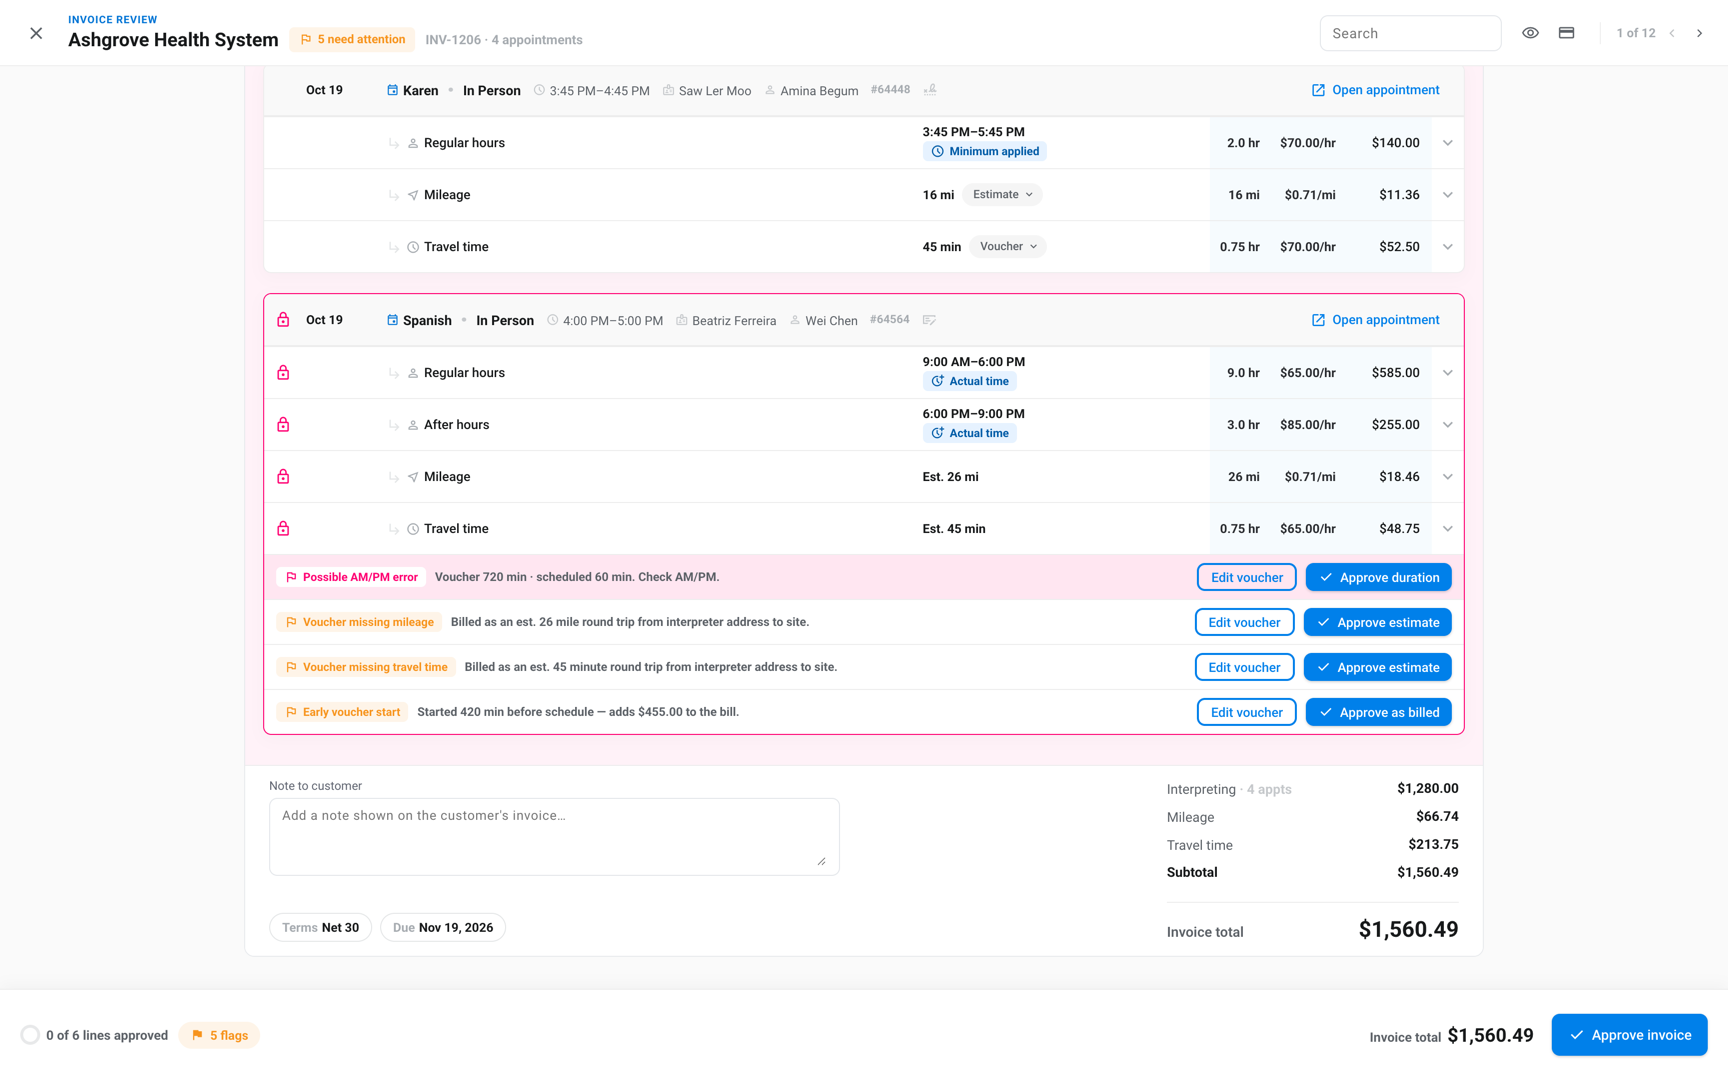This screenshot has width=1728, height=1080.
Task: Click the person icon in After hours row
Action: tap(412, 425)
